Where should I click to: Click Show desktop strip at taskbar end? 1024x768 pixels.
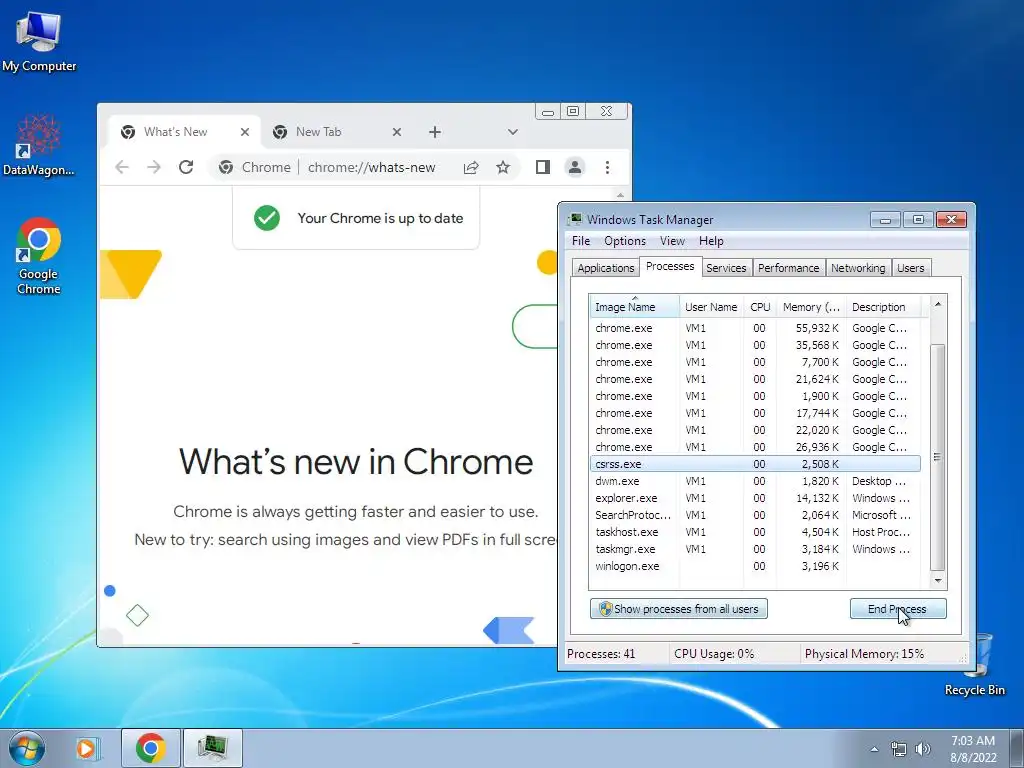1017,748
